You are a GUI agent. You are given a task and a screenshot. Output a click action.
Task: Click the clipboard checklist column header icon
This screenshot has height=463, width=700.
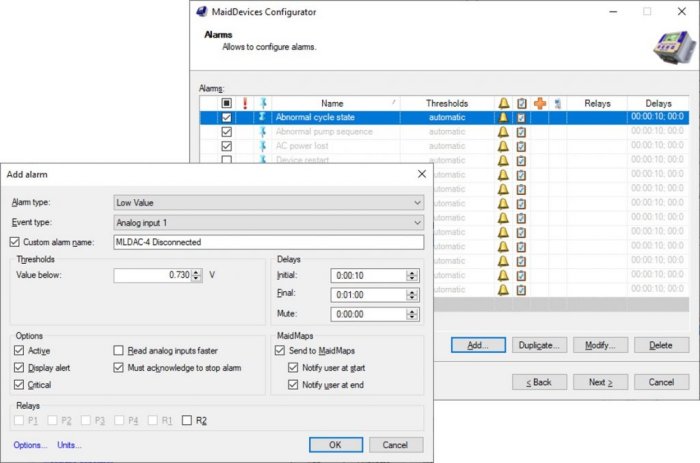click(521, 103)
